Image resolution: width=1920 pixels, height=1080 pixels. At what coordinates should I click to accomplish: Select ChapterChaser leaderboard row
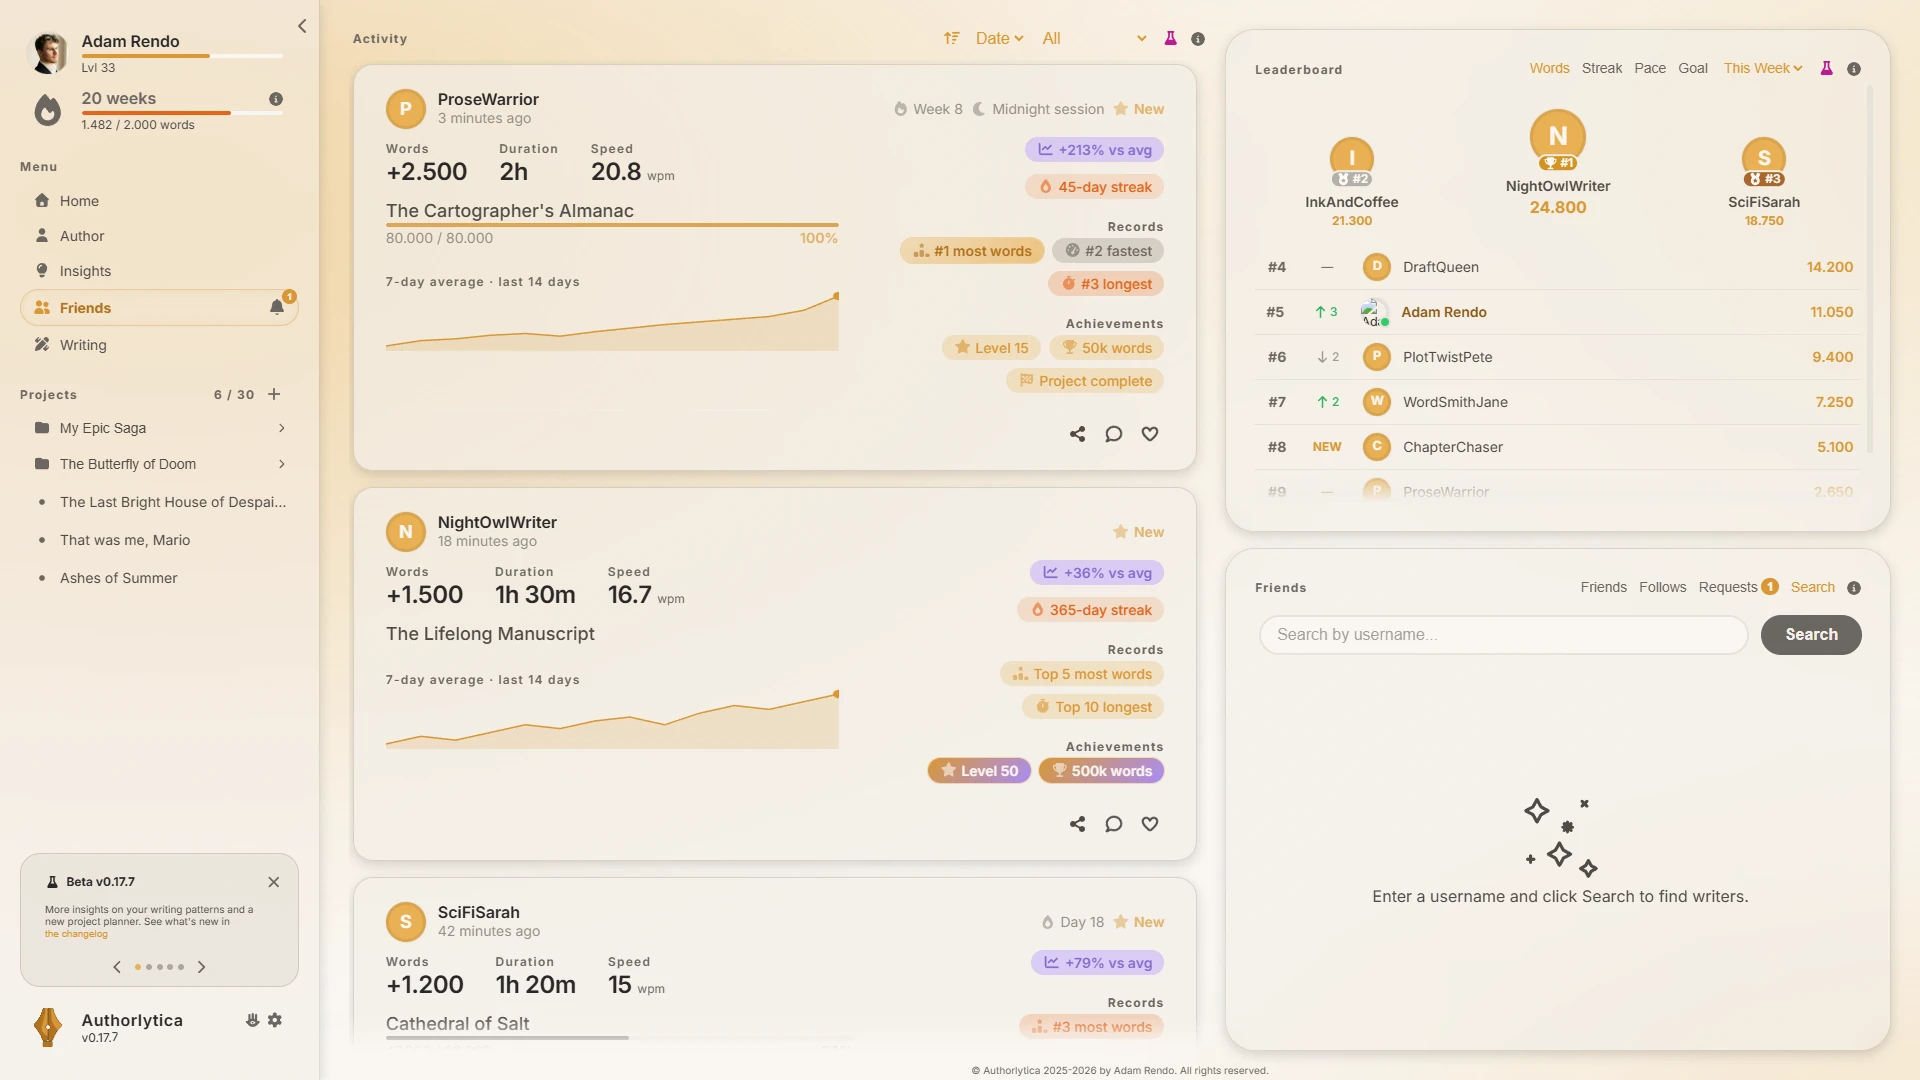pyautogui.click(x=1558, y=447)
